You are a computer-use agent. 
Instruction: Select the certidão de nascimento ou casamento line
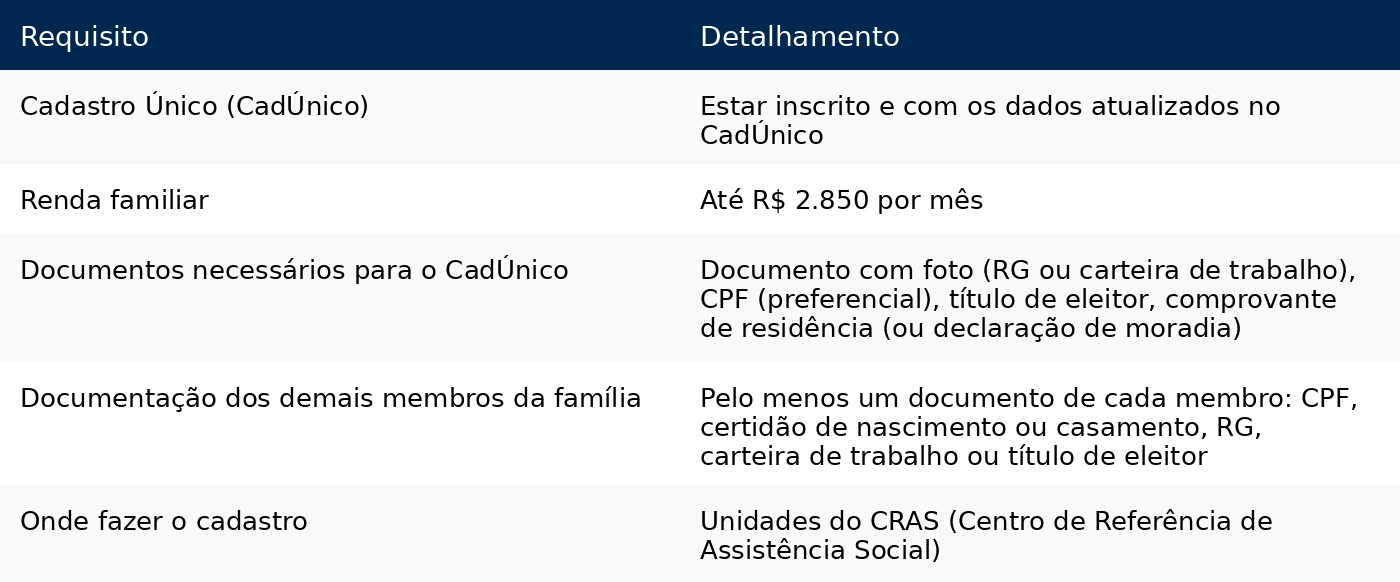[981, 428]
